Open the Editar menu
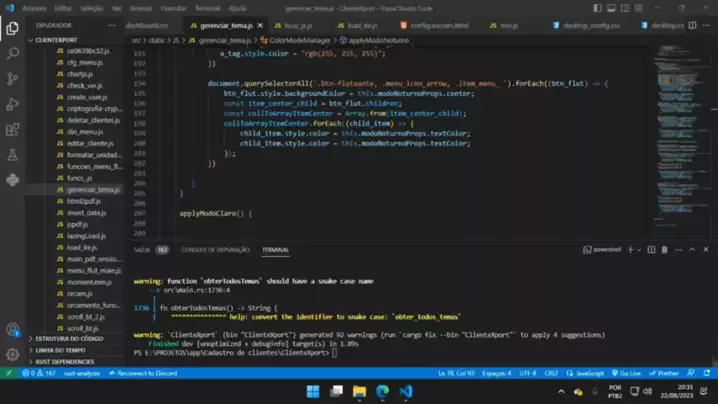 (63, 8)
